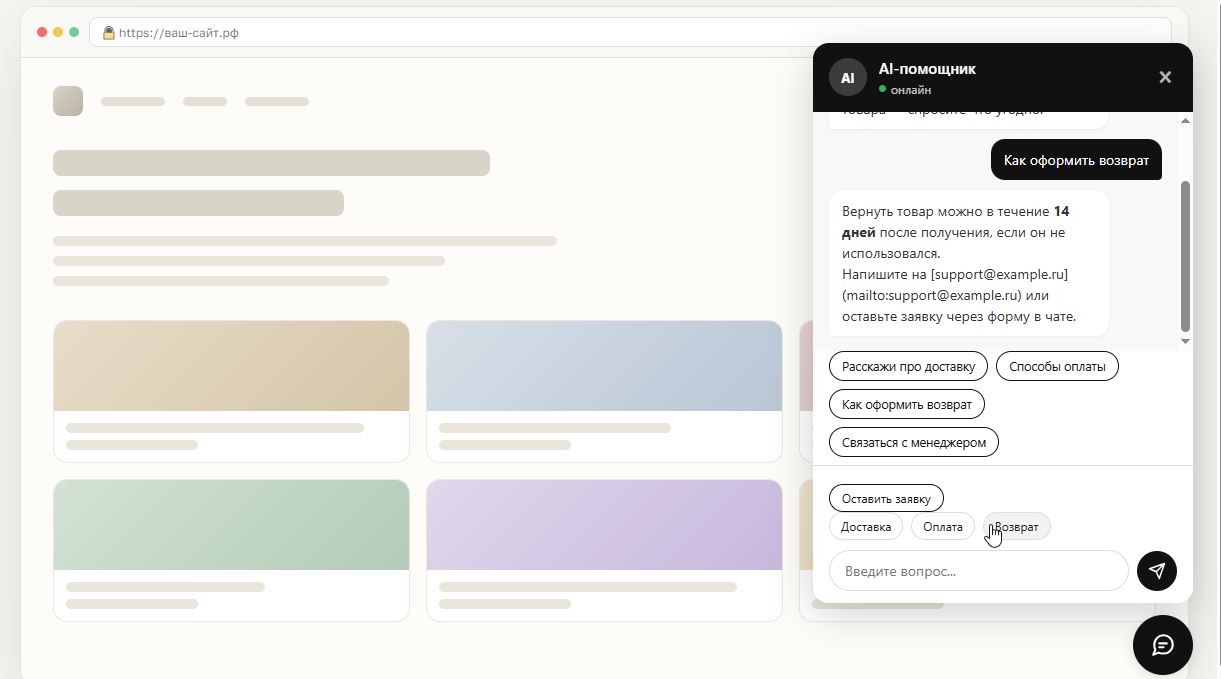This screenshot has width=1221, height=679.
Task: Open the green product card thumbnail
Action: (x=231, y=525)
